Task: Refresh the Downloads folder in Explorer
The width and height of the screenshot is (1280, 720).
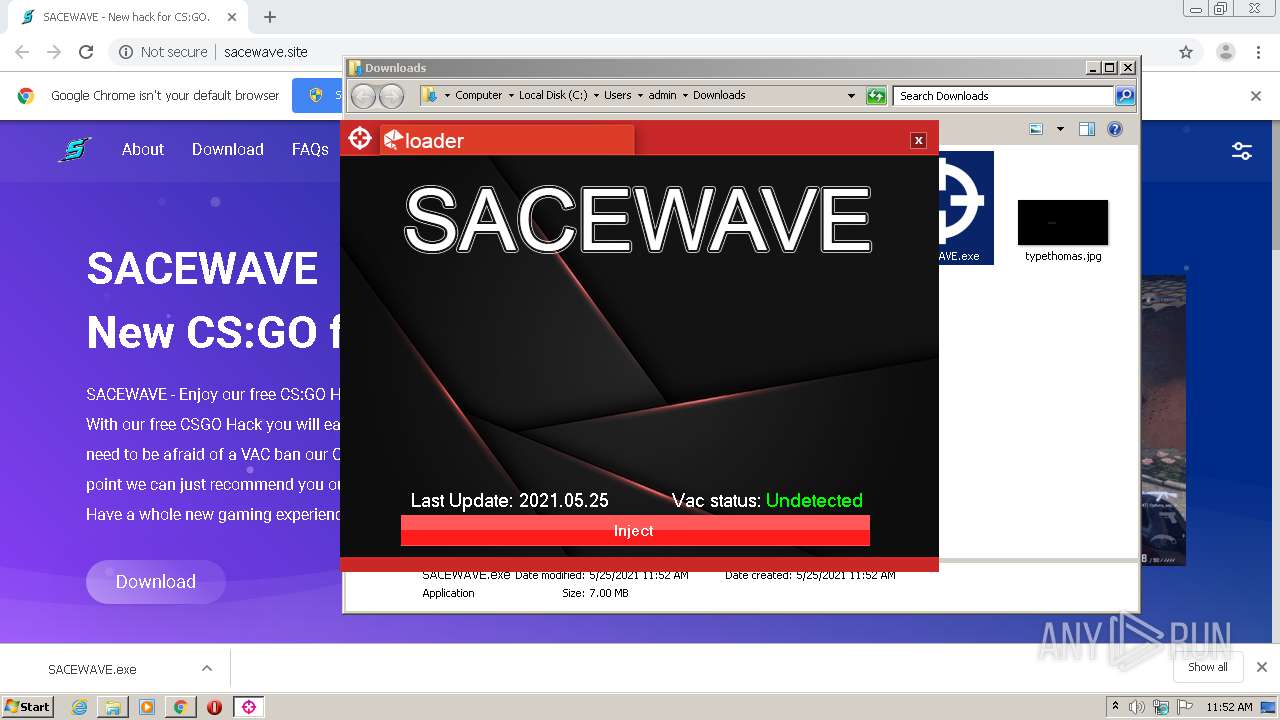Action: (x=876, y=96)
